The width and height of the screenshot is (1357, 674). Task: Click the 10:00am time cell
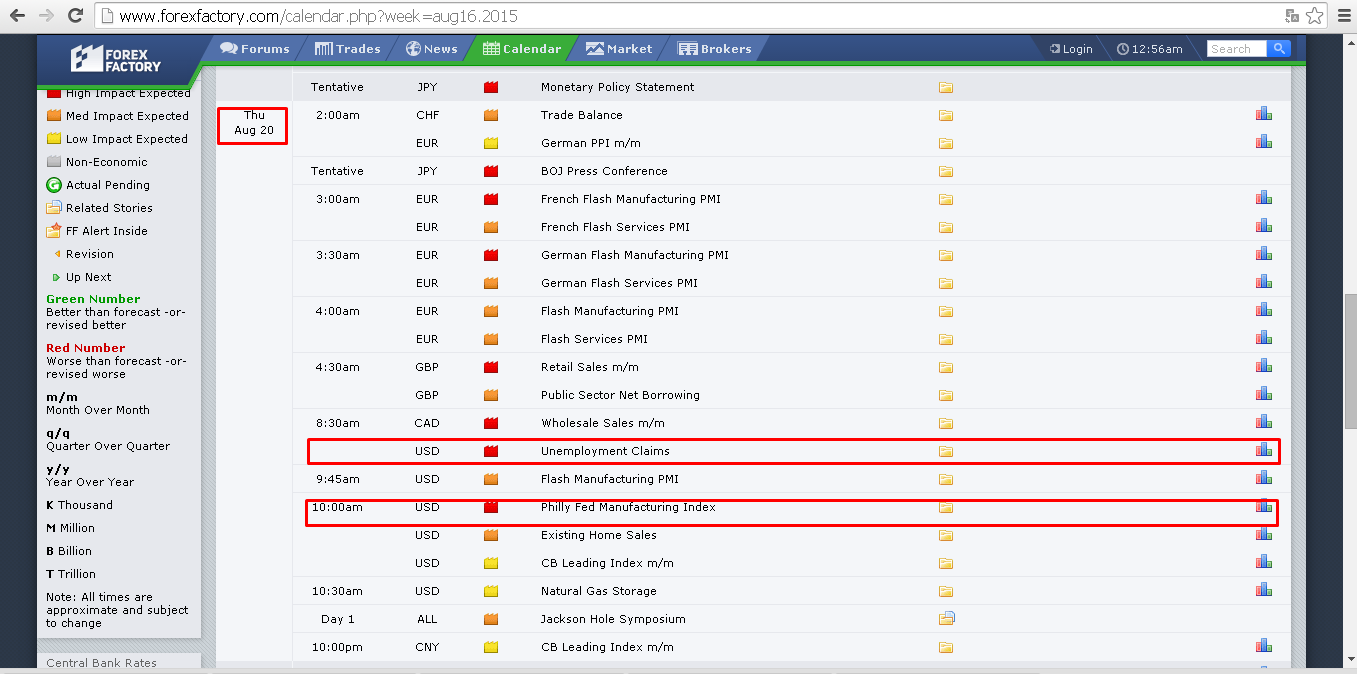(x=337, y=508)
